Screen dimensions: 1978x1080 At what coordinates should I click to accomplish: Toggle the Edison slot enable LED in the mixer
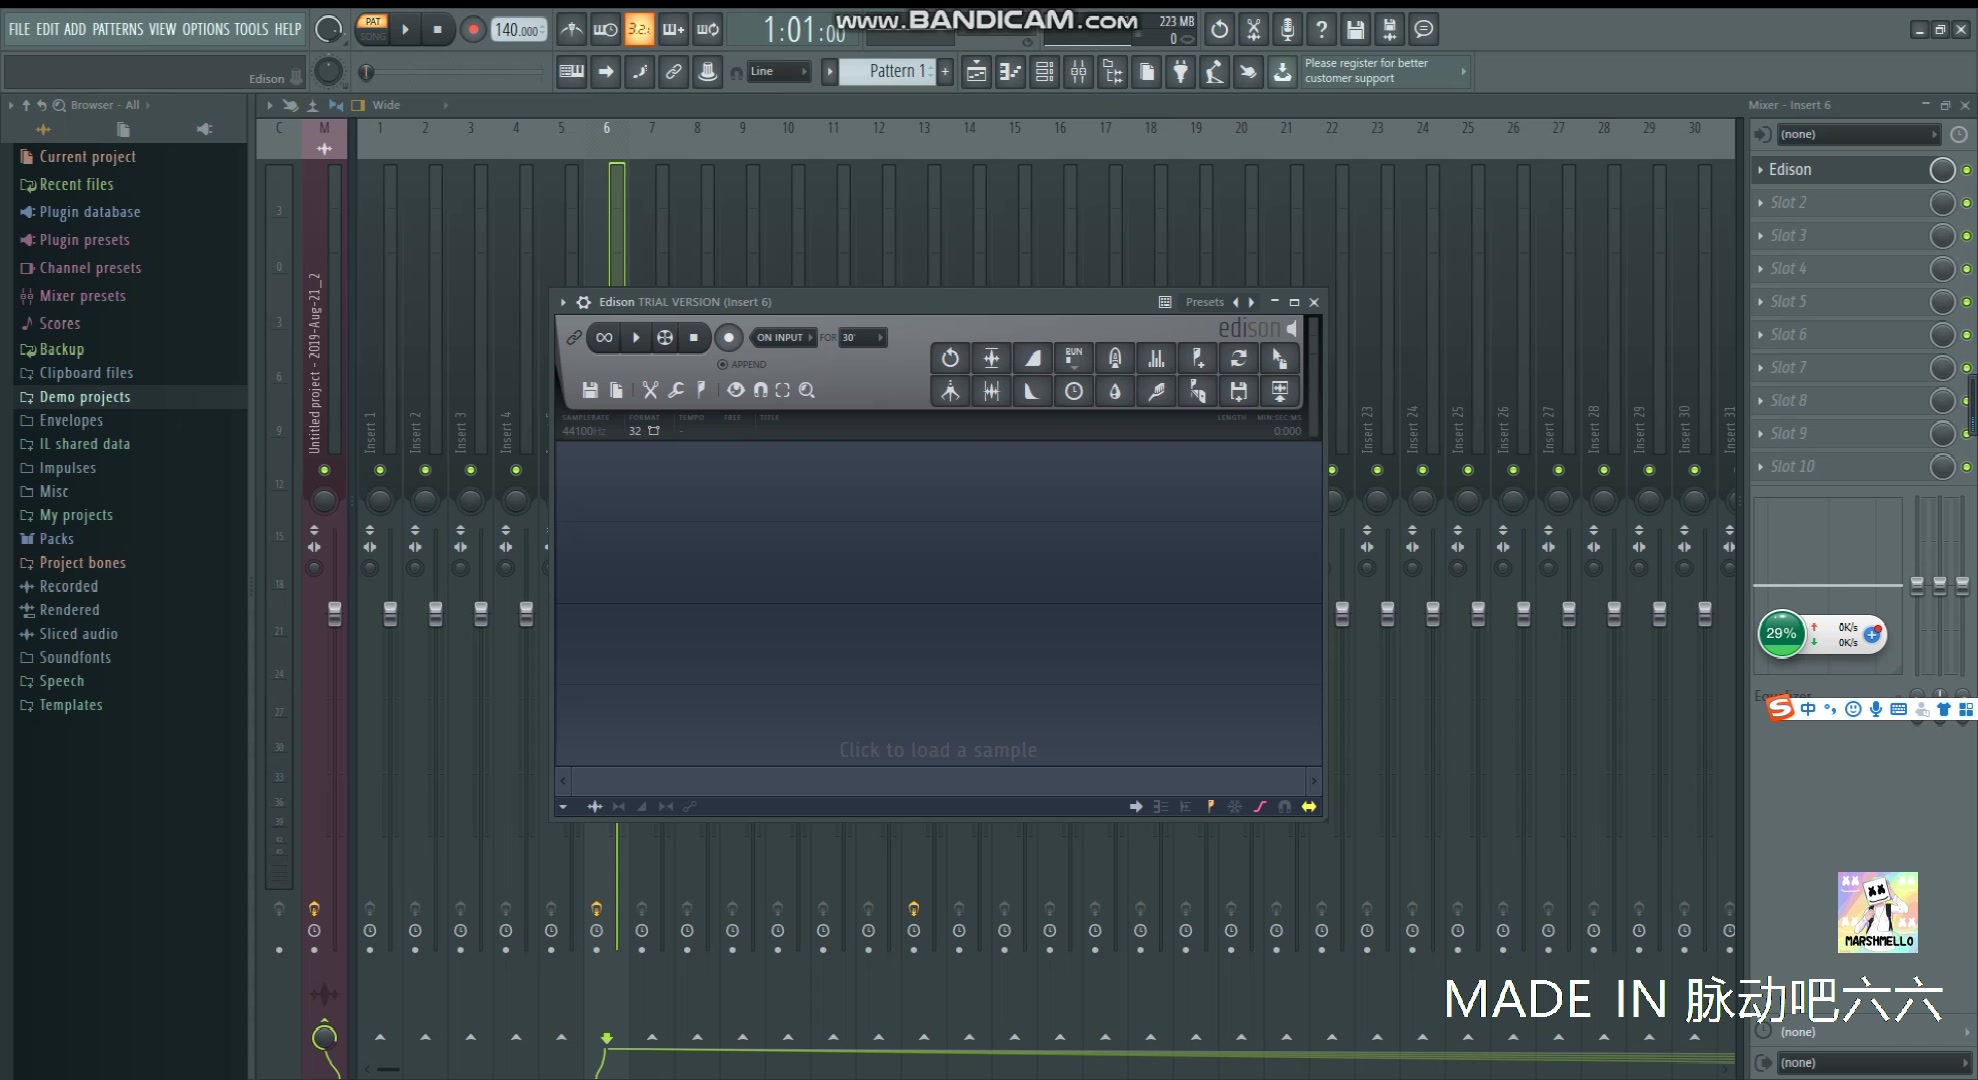point(1967,170)
